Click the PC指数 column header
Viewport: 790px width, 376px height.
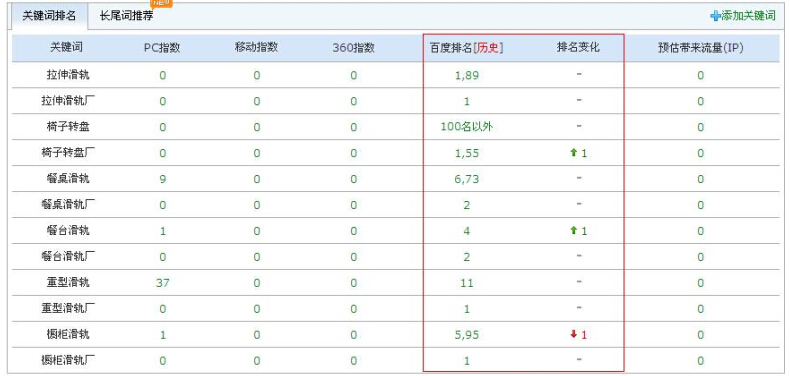pos(162,48)
